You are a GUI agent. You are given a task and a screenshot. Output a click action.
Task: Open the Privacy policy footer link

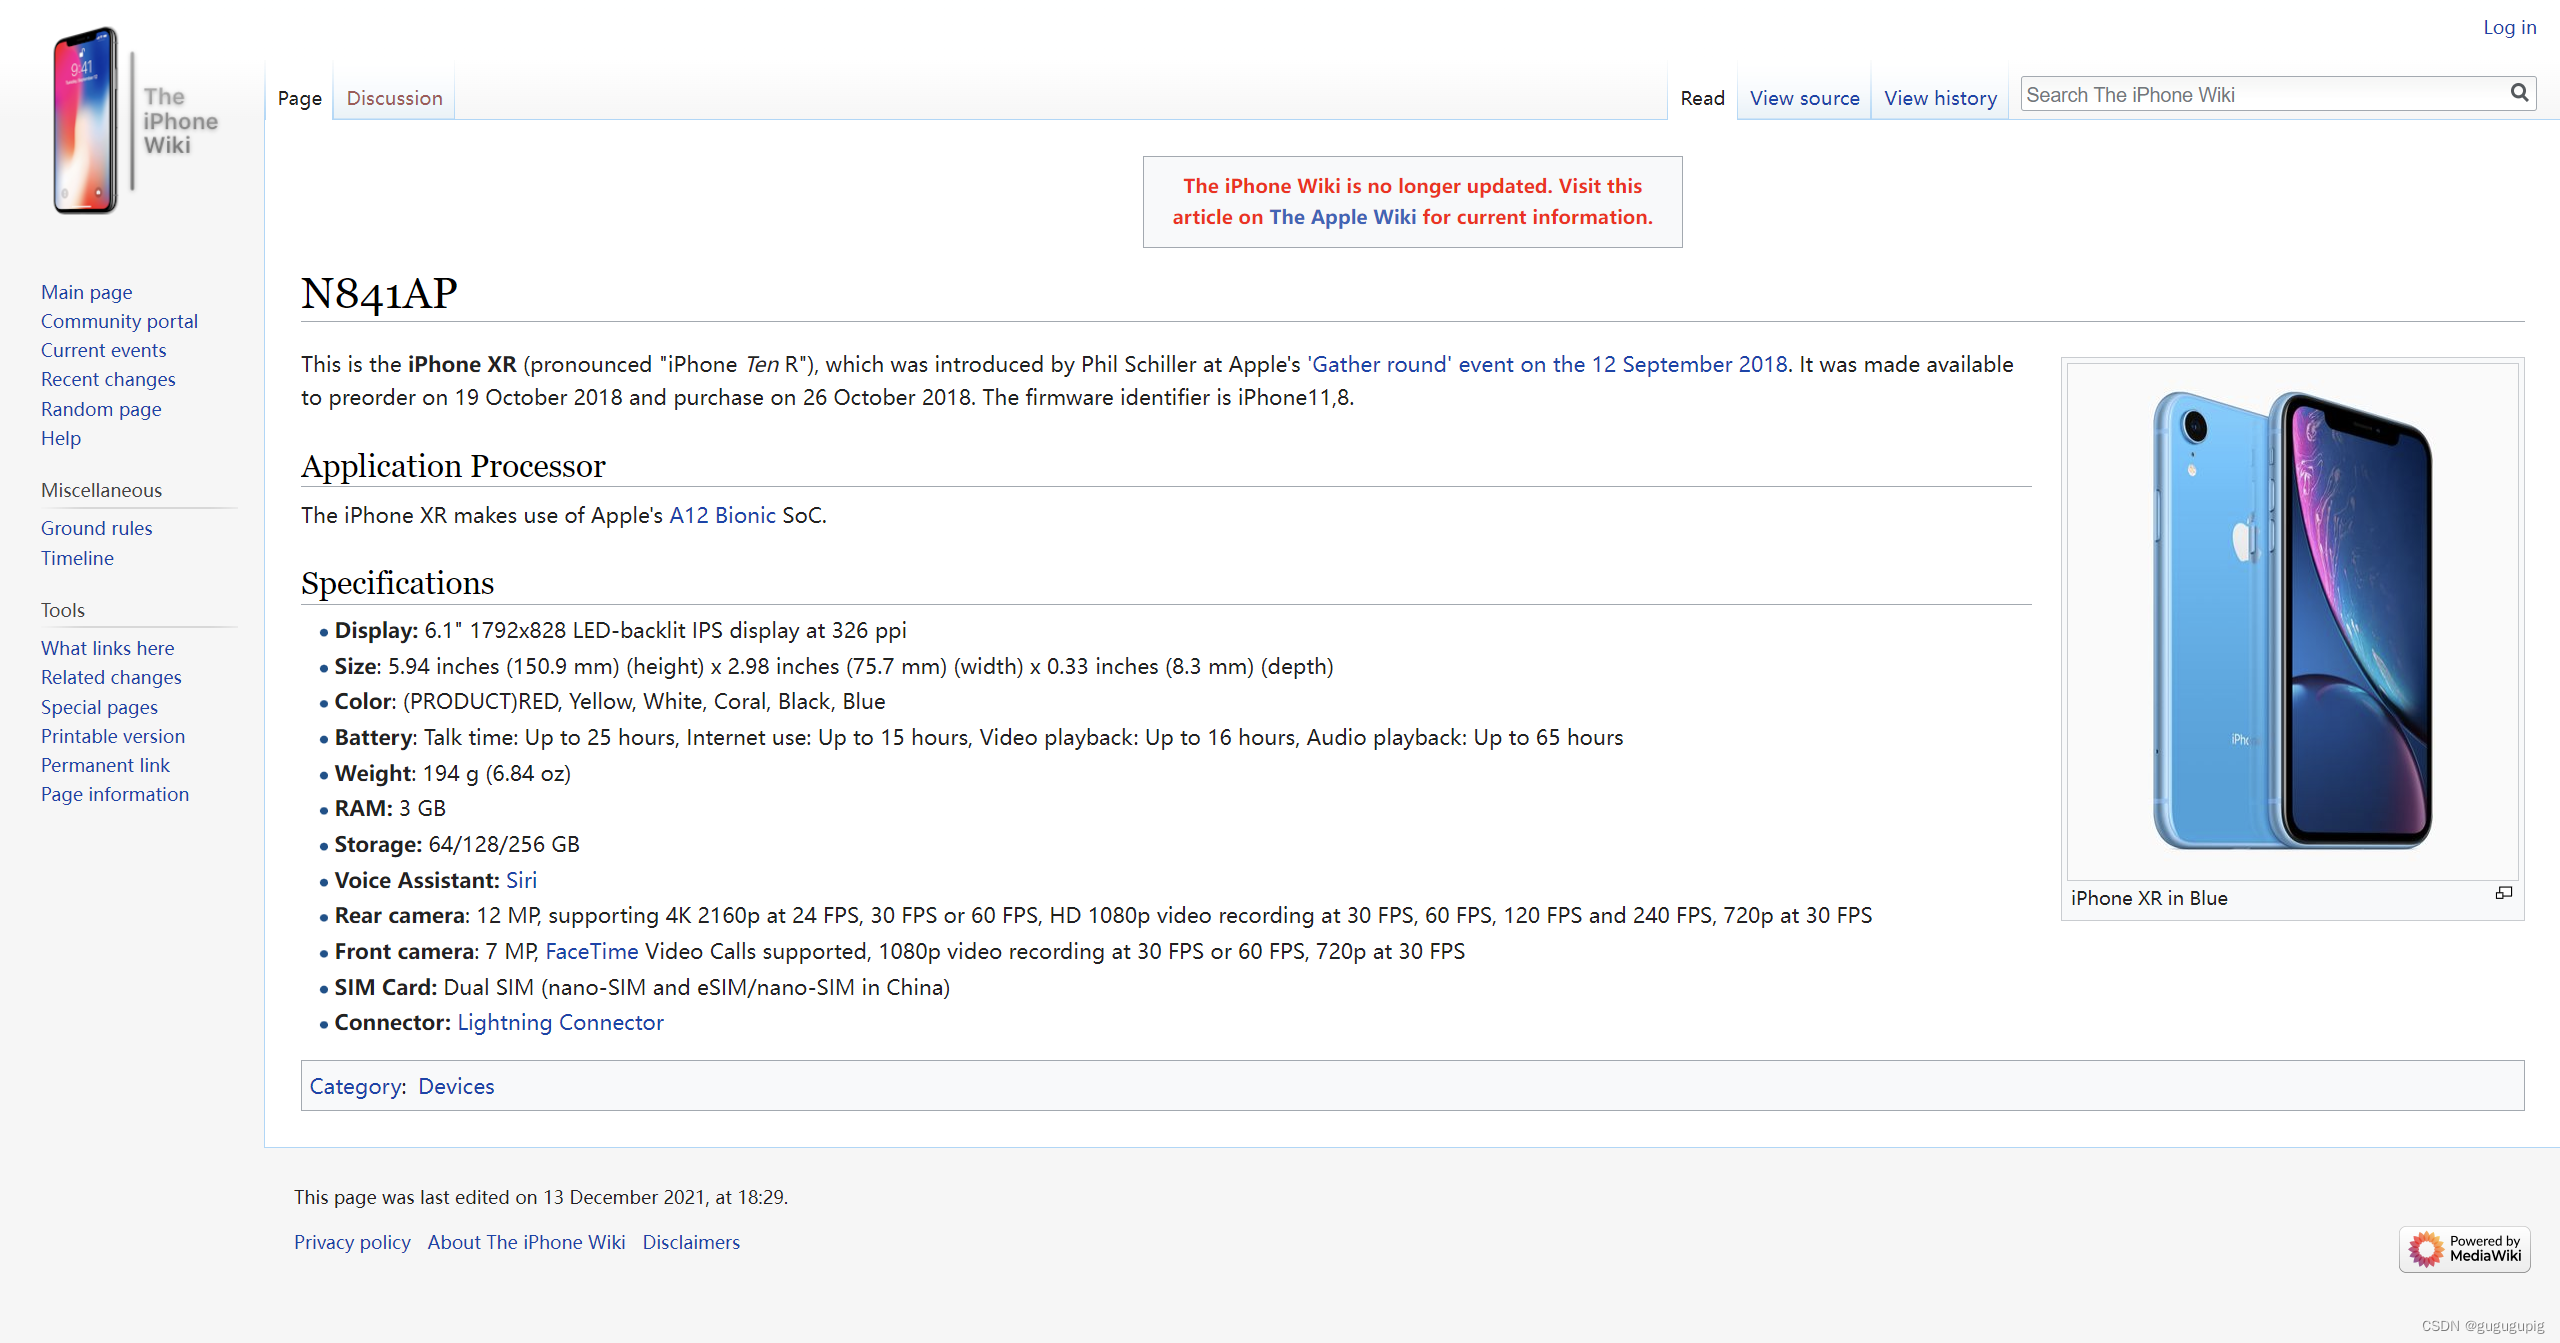352,1242
